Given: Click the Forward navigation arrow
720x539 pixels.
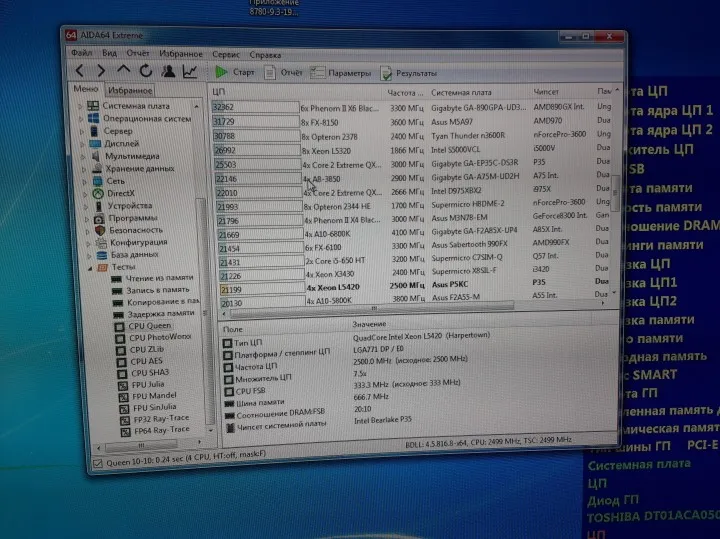Looking at the screenshot, I should coord(101,71).
